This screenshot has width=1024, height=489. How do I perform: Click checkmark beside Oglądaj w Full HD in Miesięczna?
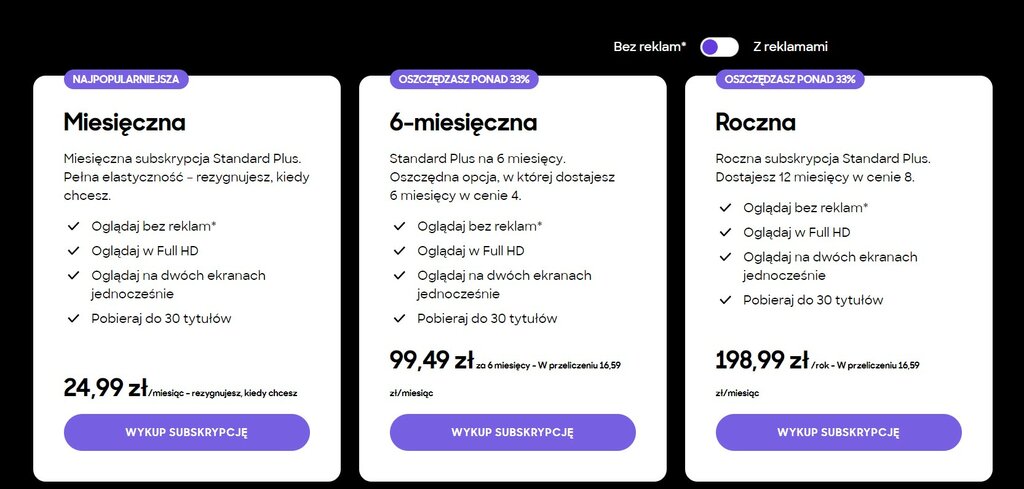(x=73, y=251)
